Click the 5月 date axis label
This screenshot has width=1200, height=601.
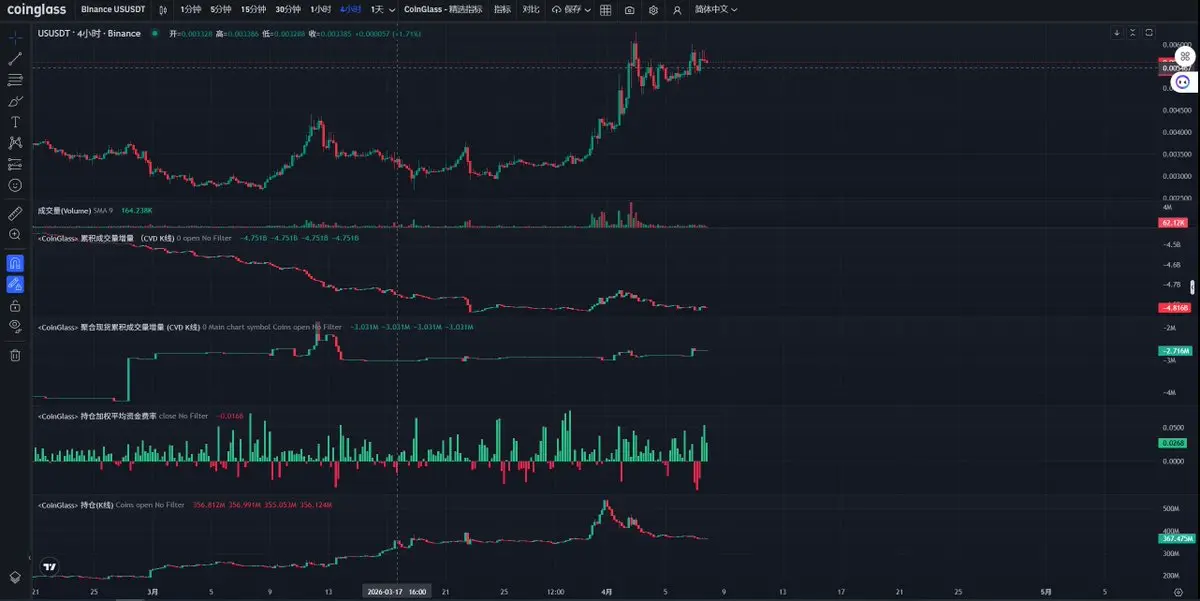tap(1047, 592)
